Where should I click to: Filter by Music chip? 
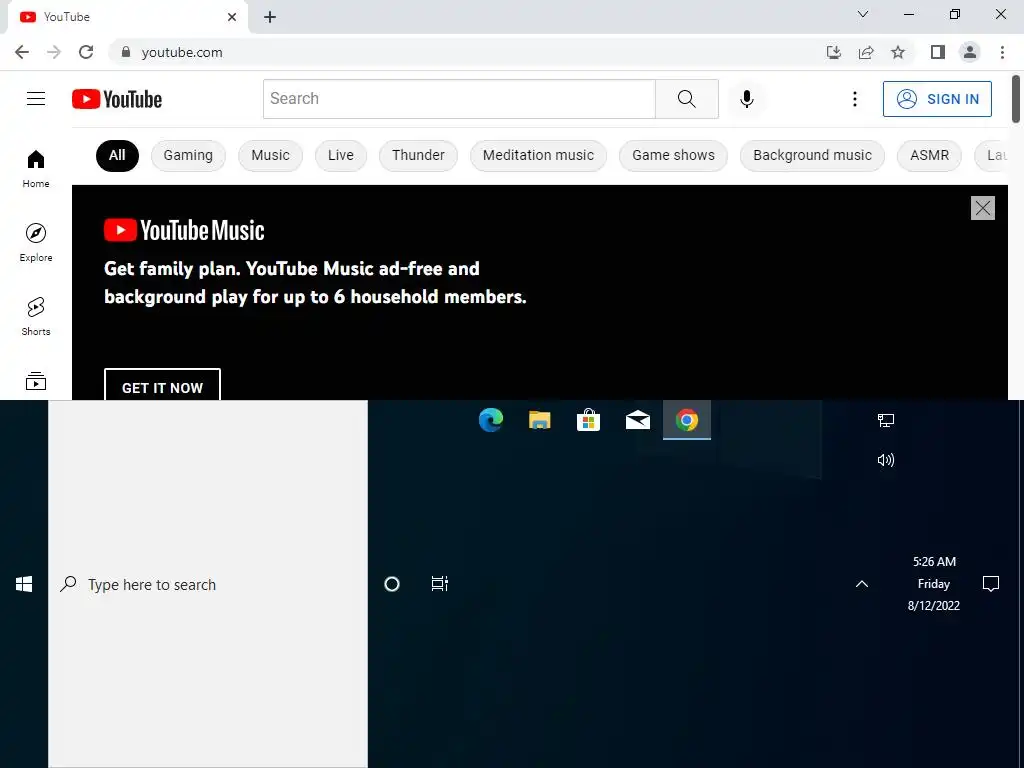pyautogui.click(x=270, y=155)
